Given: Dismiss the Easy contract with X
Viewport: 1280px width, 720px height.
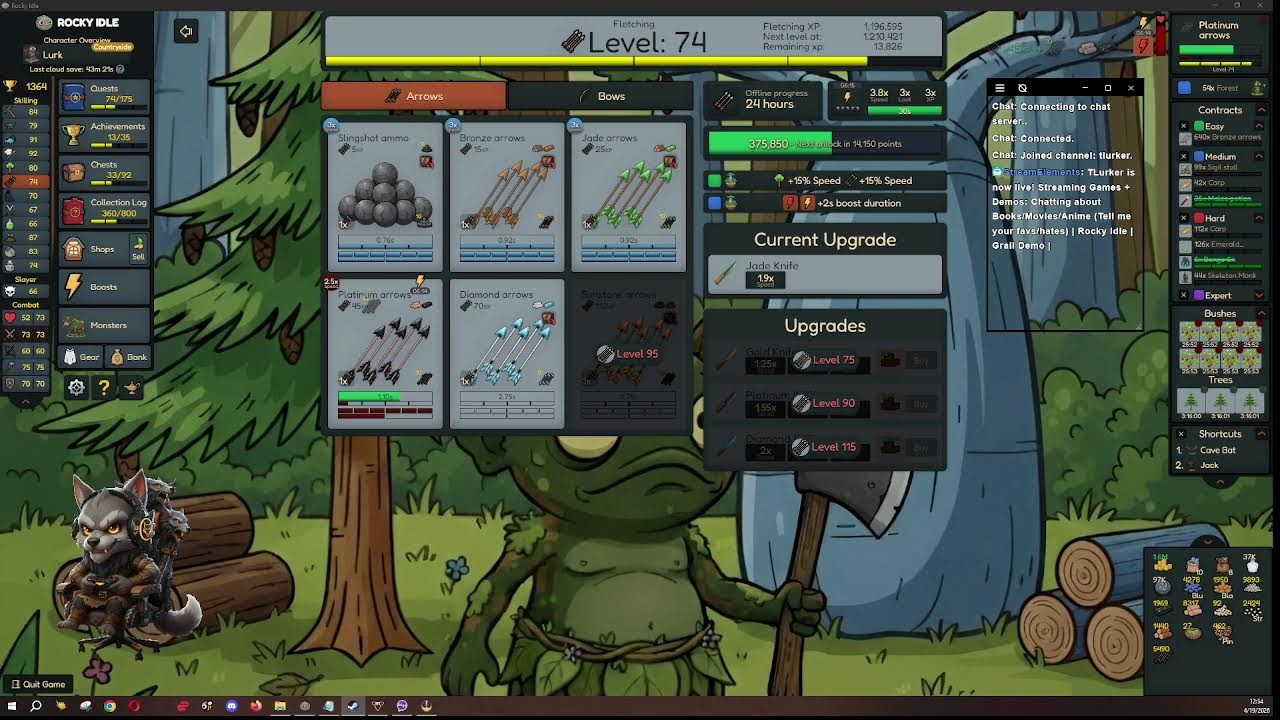Looking at the screenshot, I should [1184, 127].
